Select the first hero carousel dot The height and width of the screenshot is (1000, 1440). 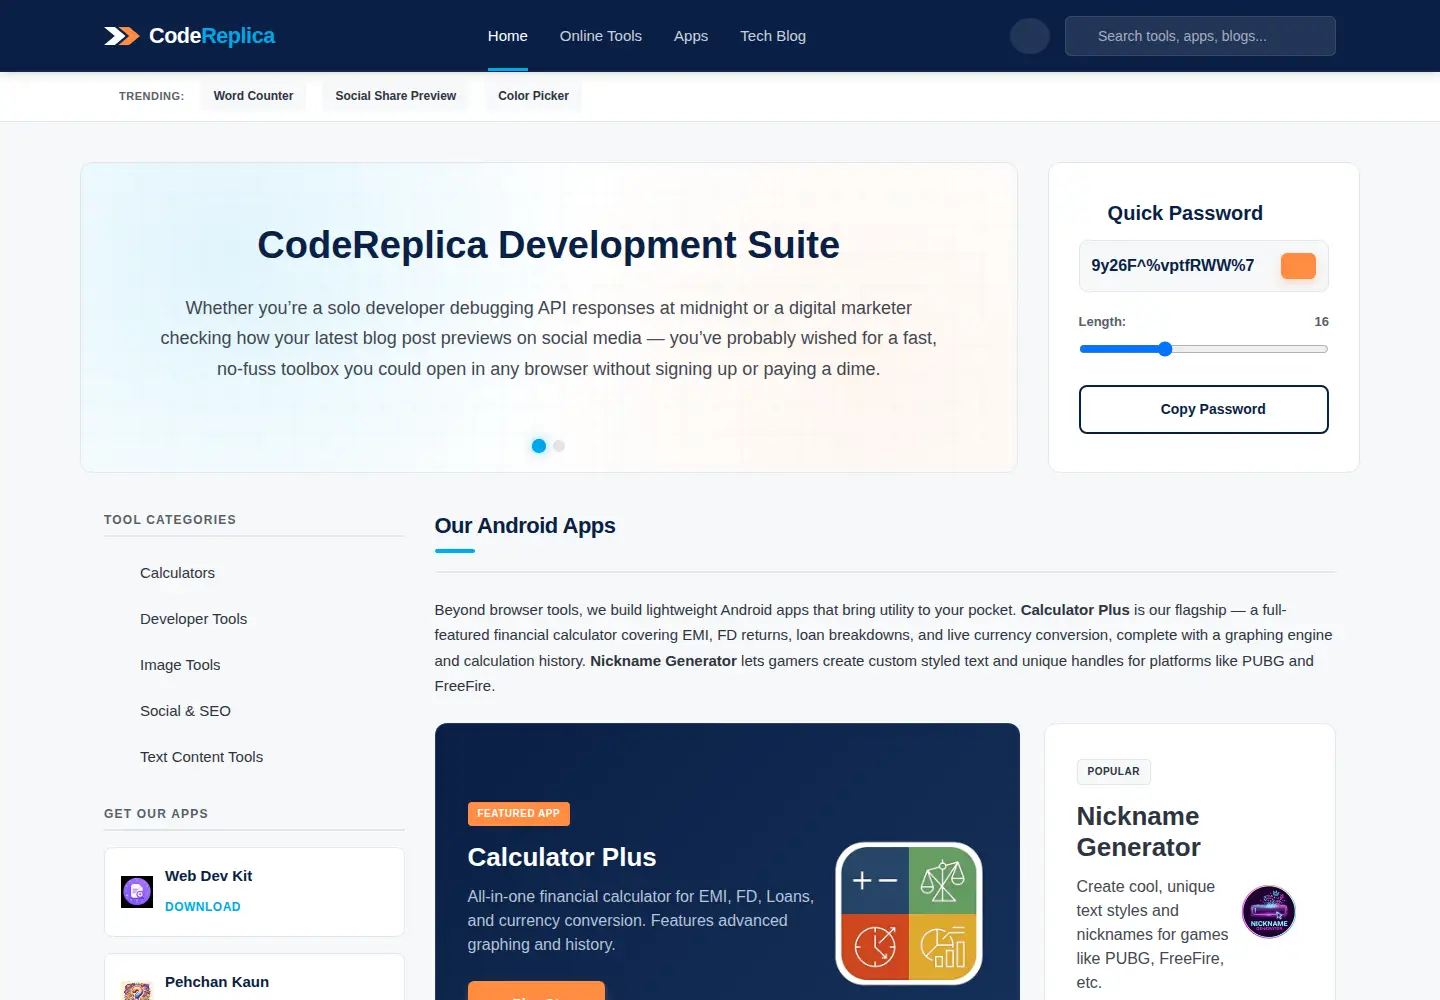[539, 446]
